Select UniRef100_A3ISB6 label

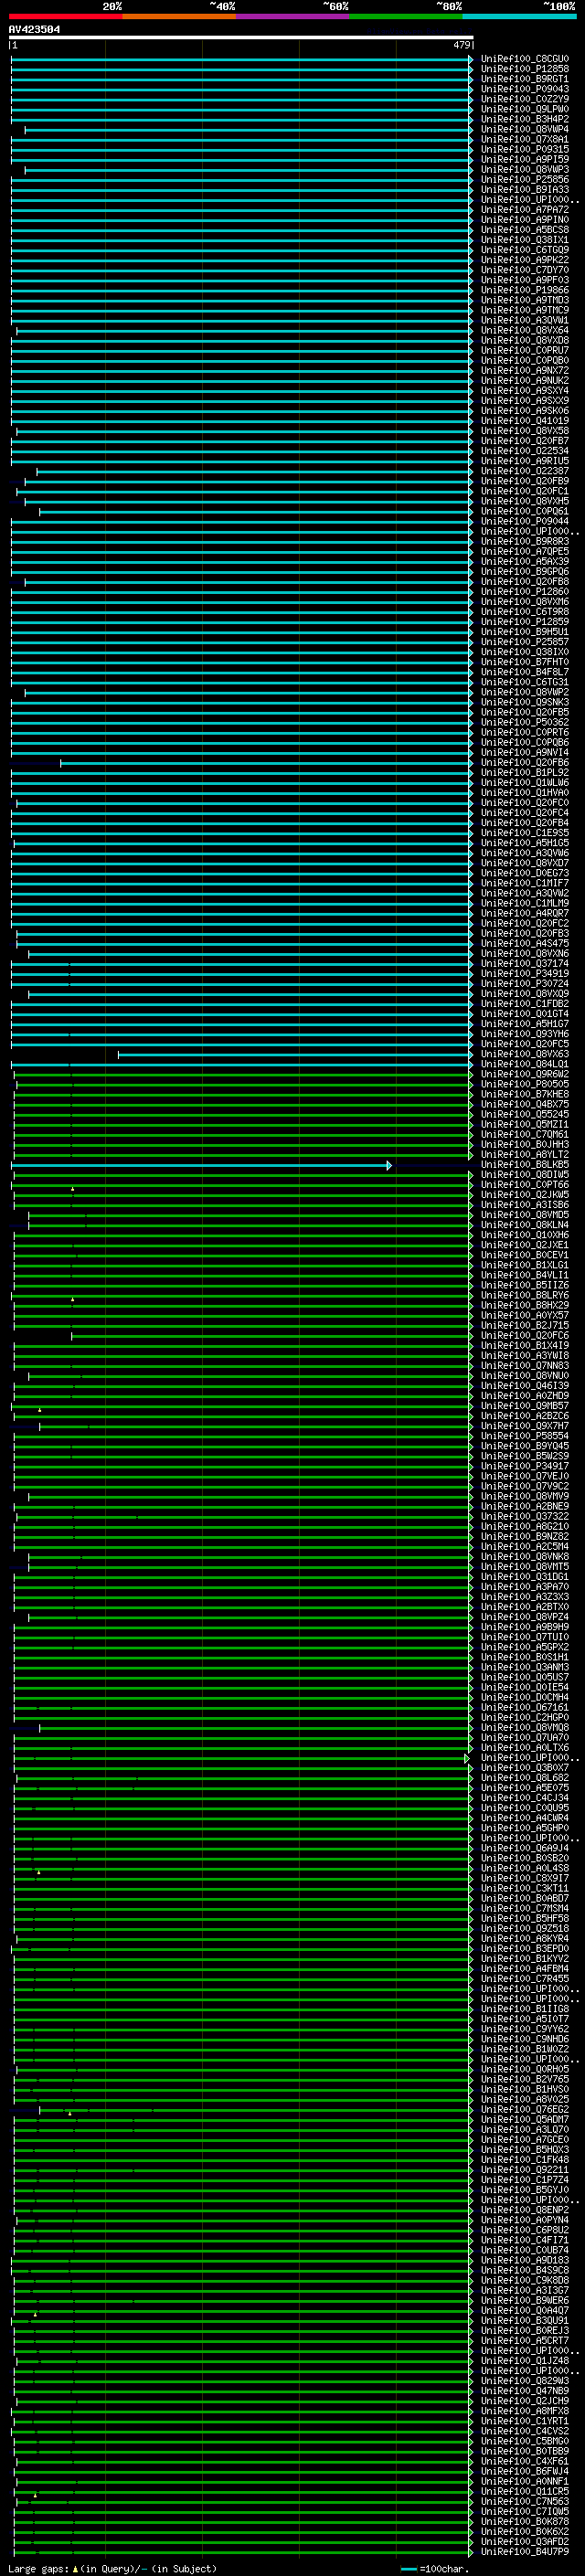(x=524, y=1205)
